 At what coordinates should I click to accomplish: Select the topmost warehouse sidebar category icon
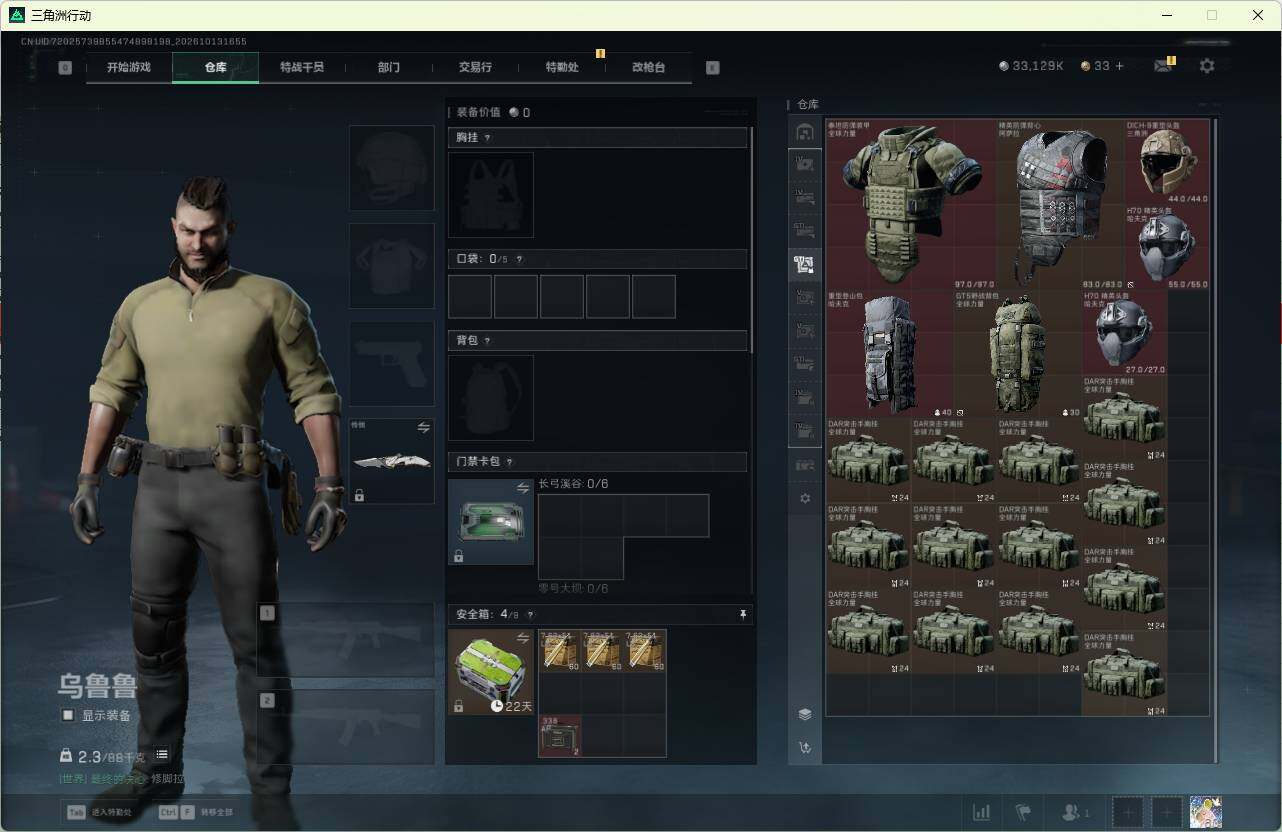click(x=805, y=132)
